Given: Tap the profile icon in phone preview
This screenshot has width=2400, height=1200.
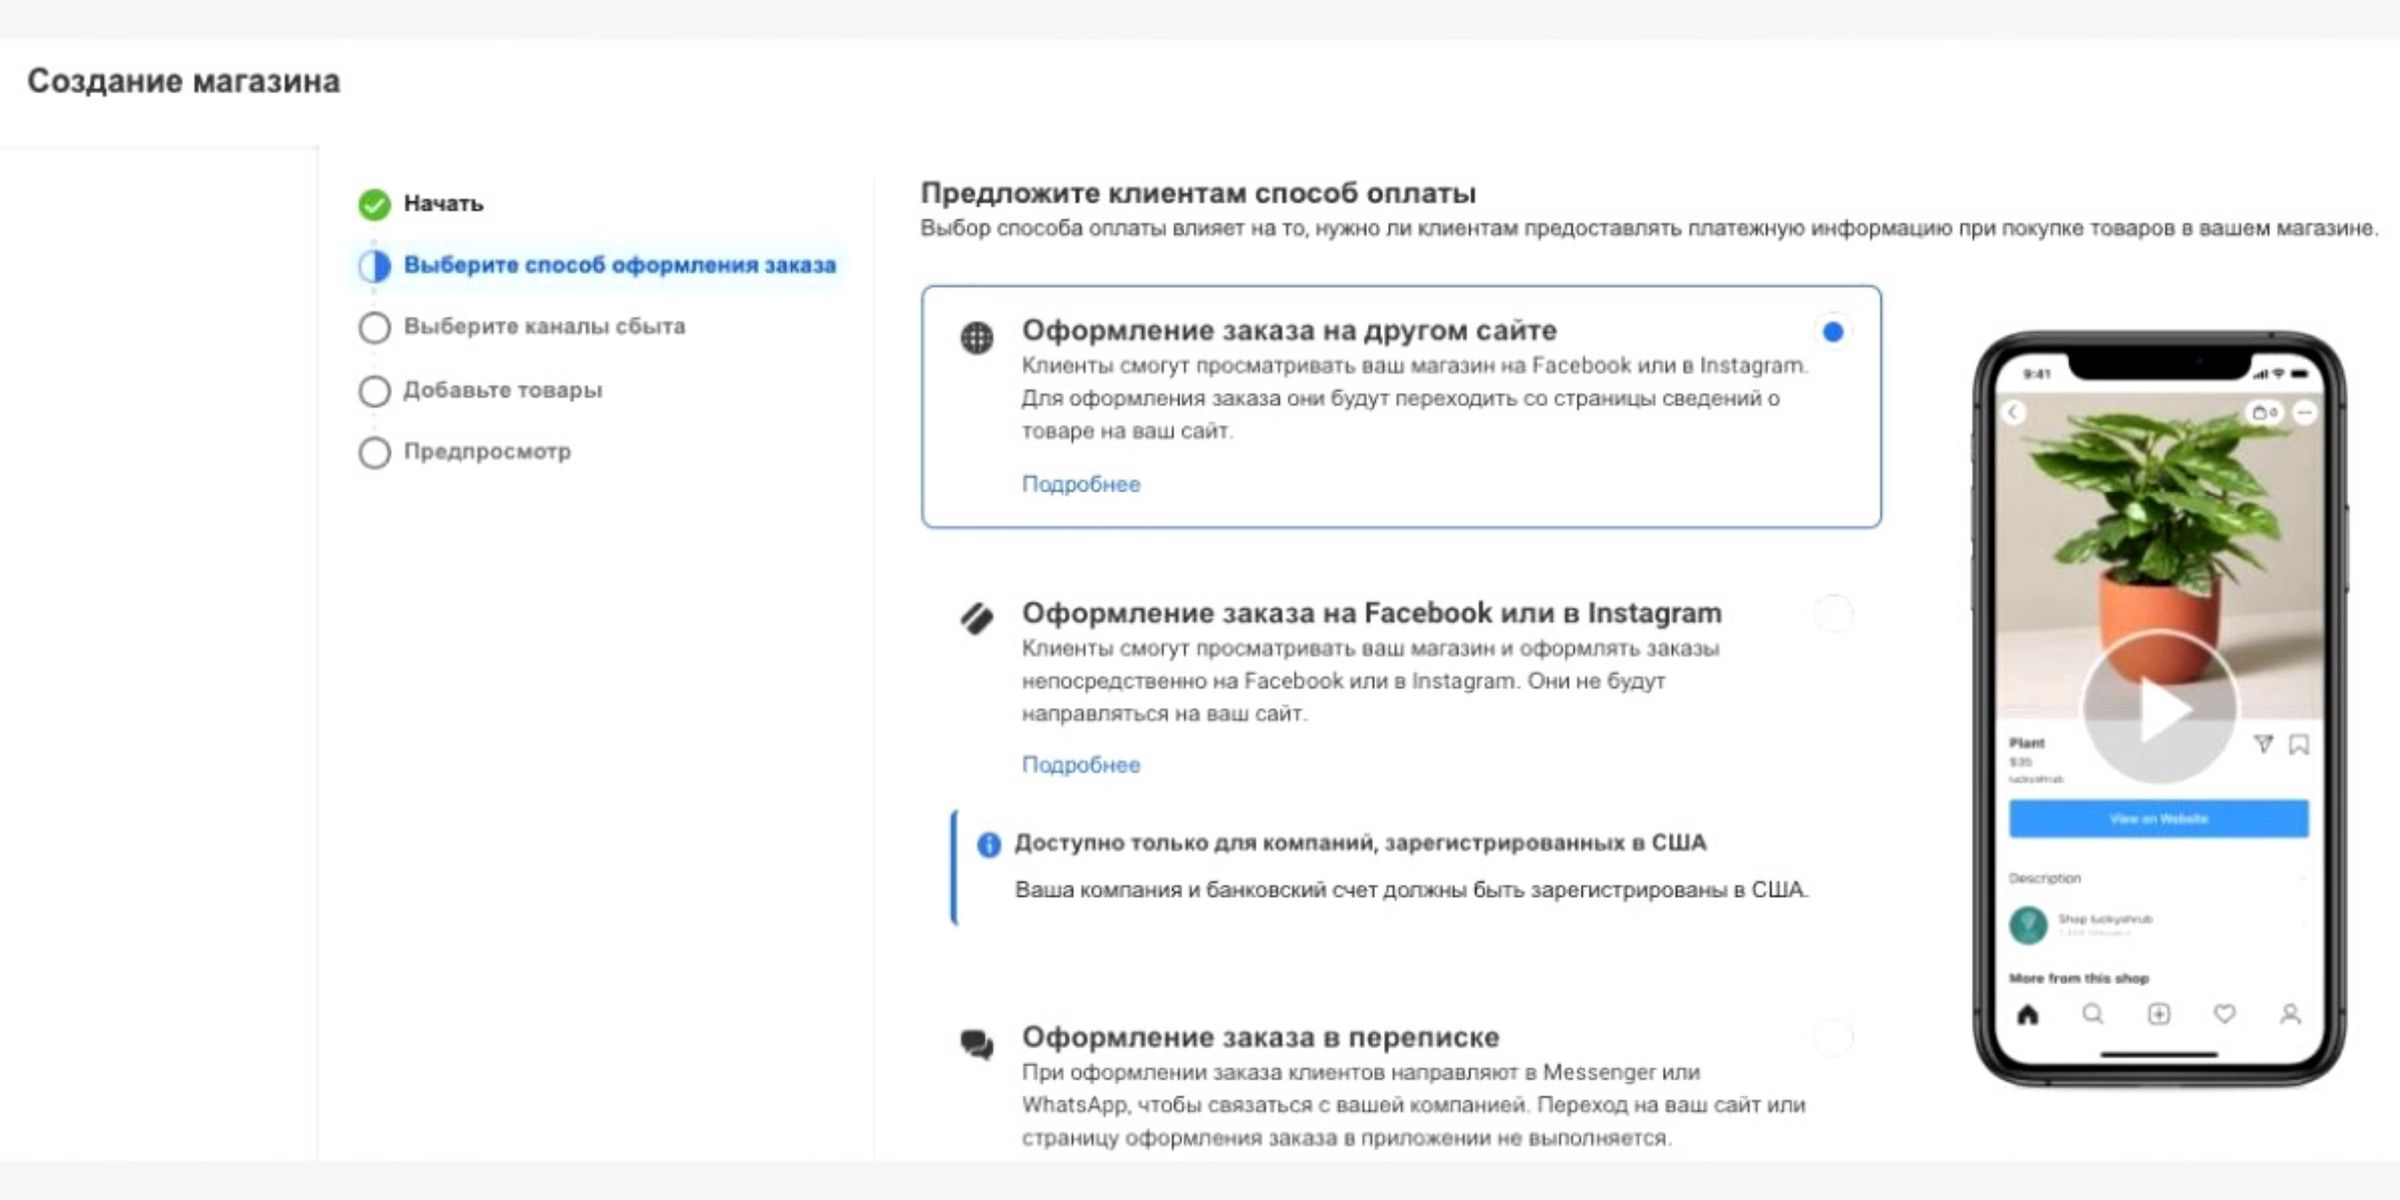Looking at the screenshot, I should (2290, 1015).
